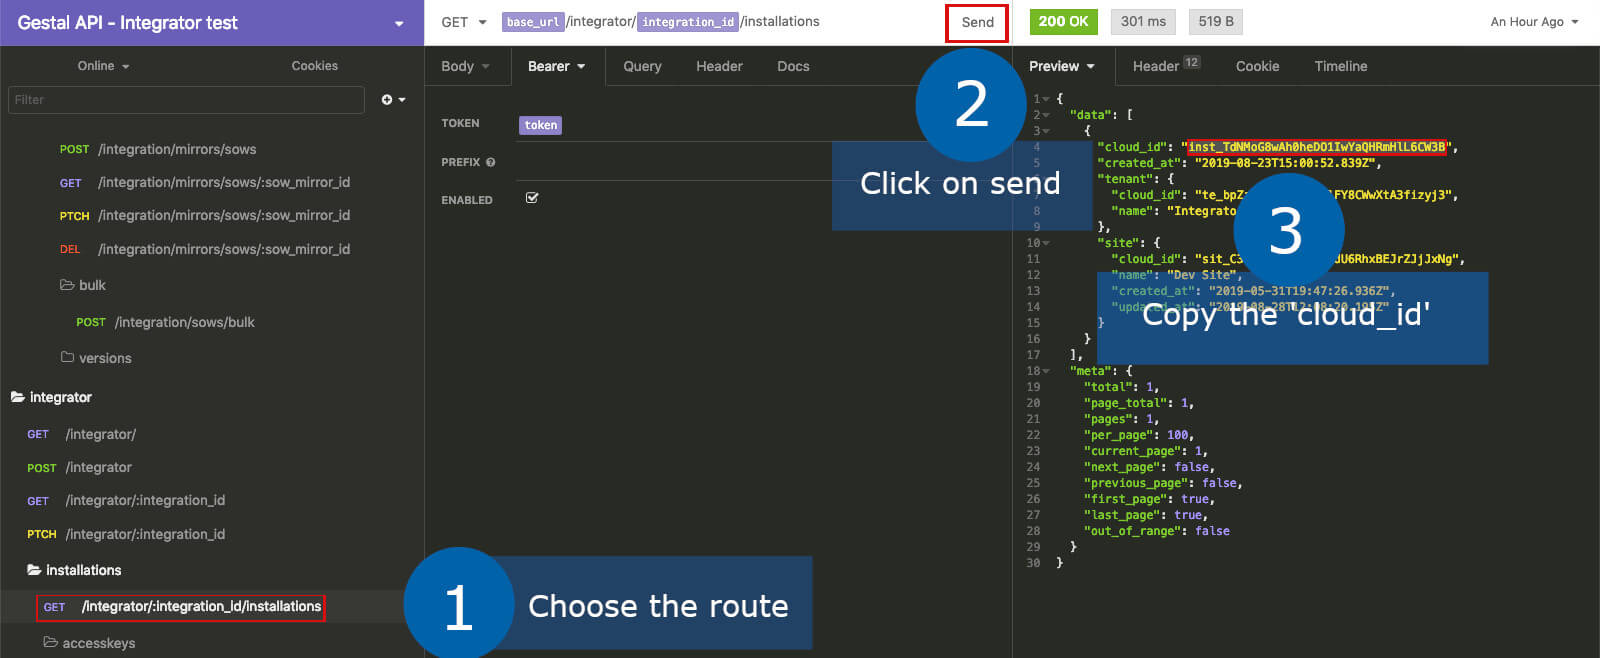1600x658 pixels.
Task: Toggle the ENABLED checkbox for Bearer auth
Action: click(x=532, y=198)
